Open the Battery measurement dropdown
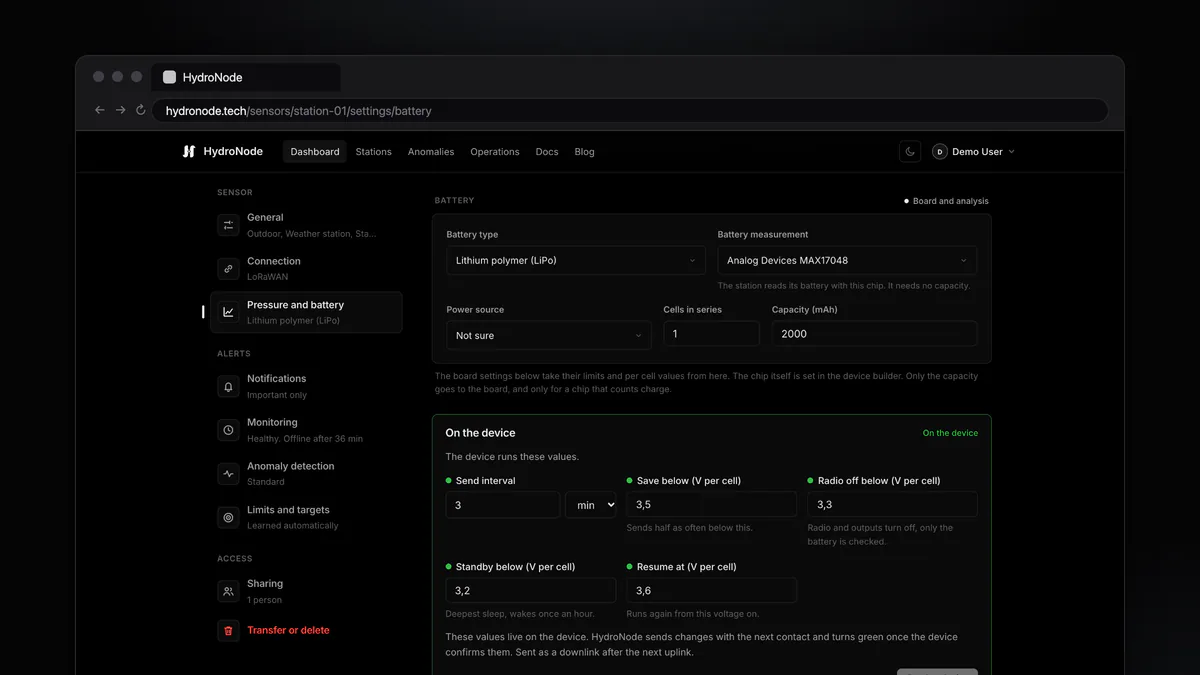This screenshot has width=1200, height=675. pos(847,260)
